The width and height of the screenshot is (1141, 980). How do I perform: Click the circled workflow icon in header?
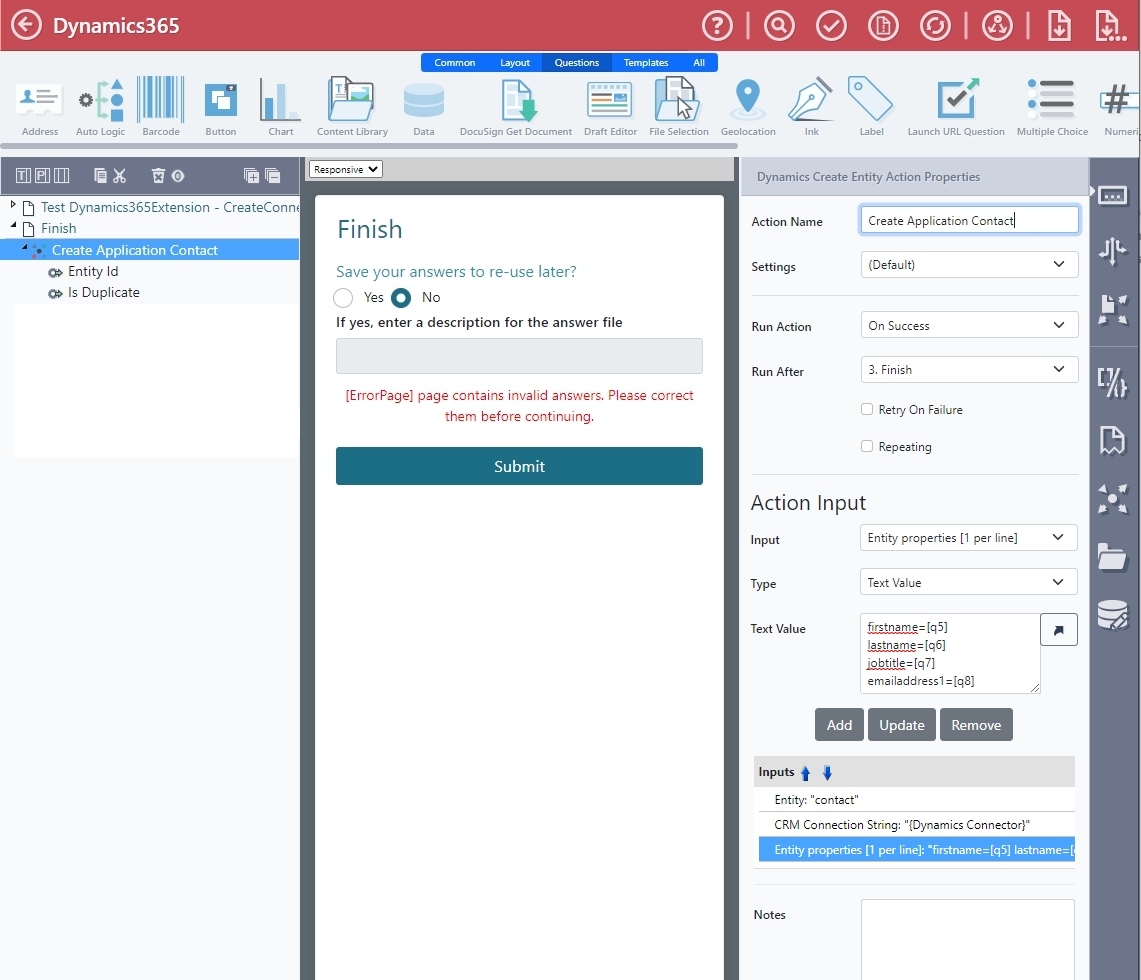(x=997, y=26)
